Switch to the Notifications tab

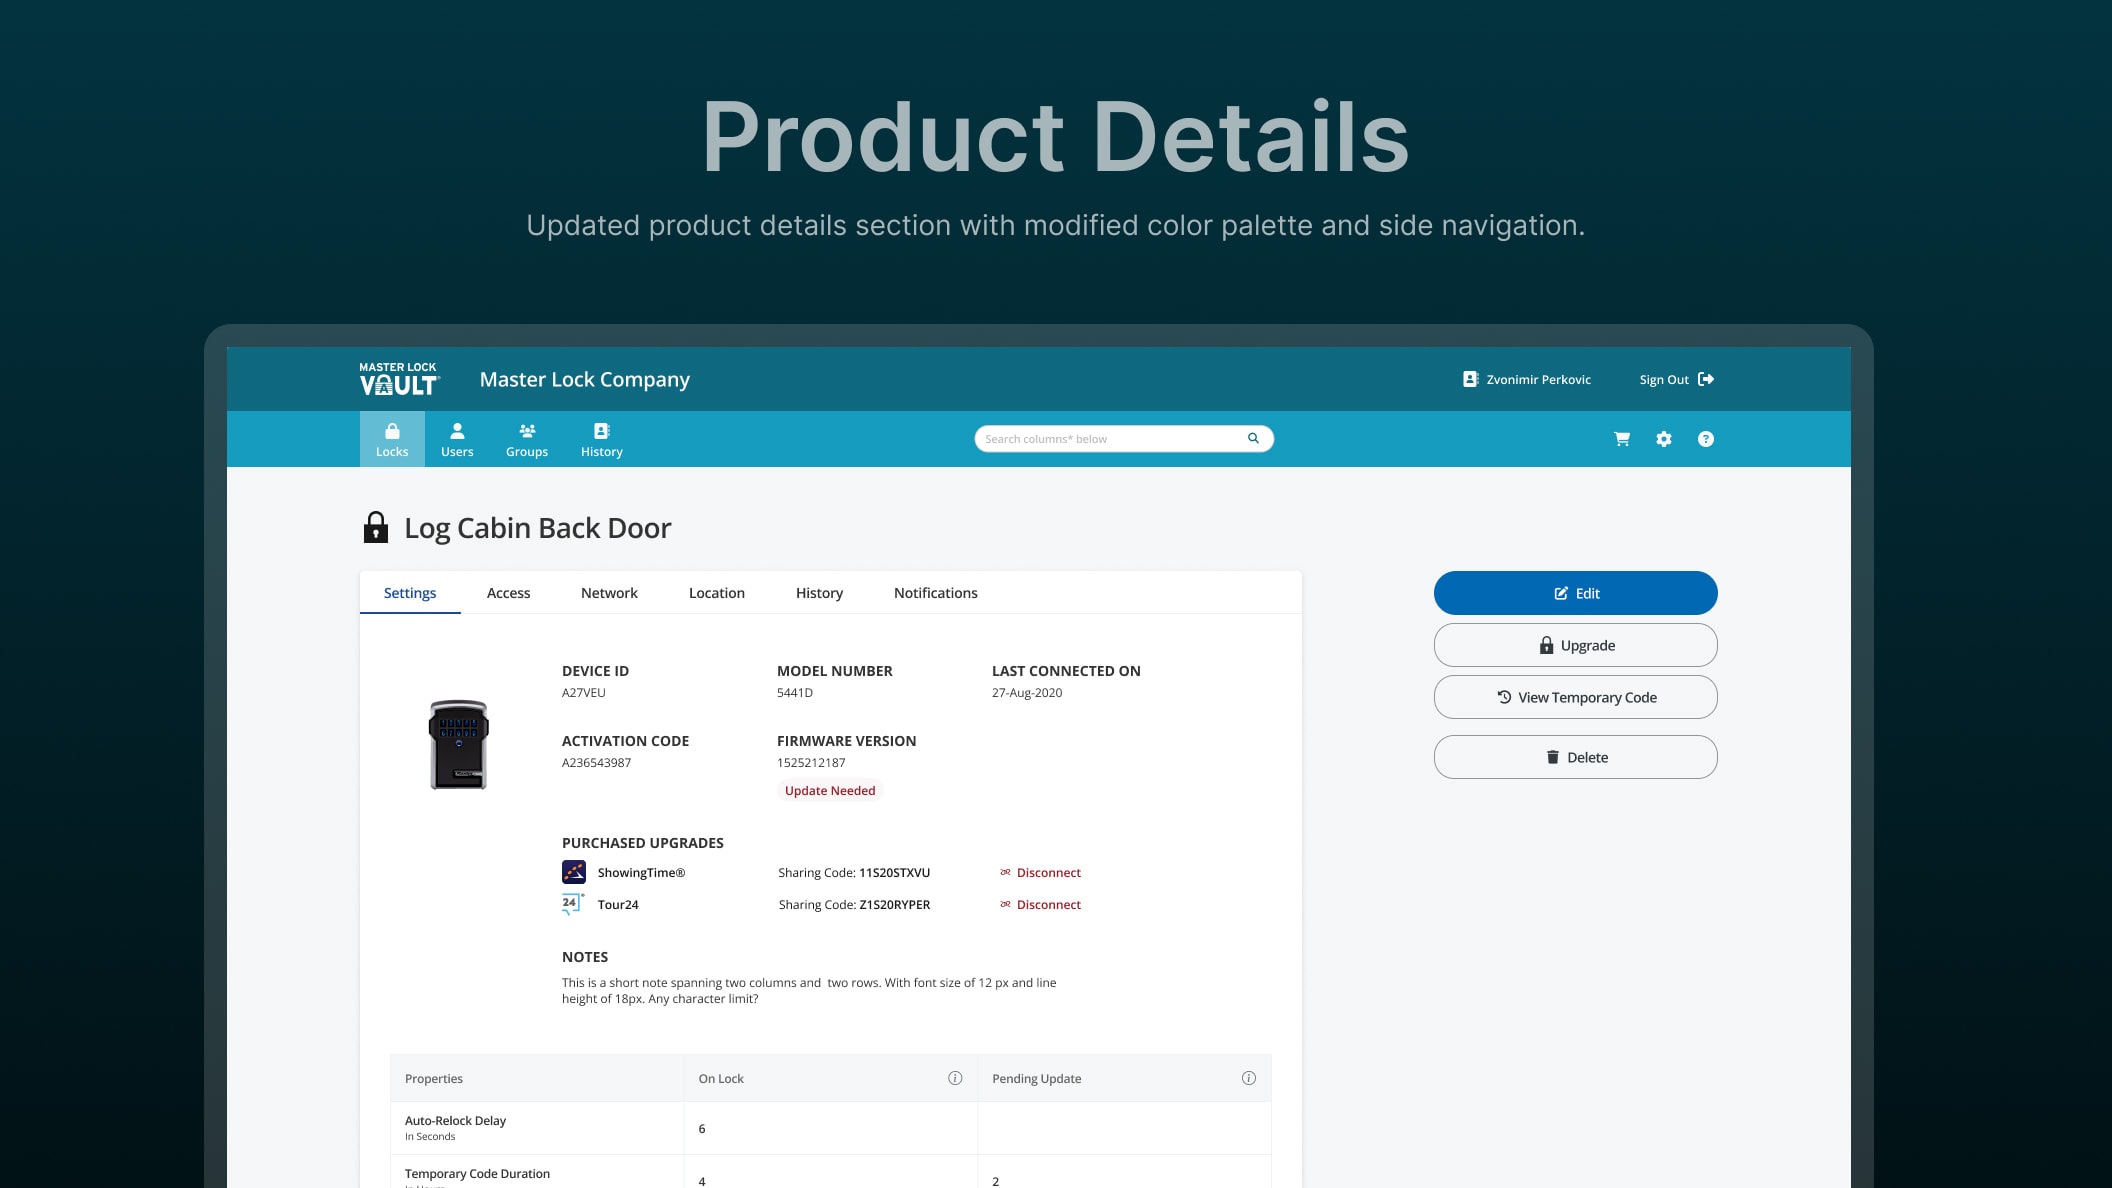936,593
